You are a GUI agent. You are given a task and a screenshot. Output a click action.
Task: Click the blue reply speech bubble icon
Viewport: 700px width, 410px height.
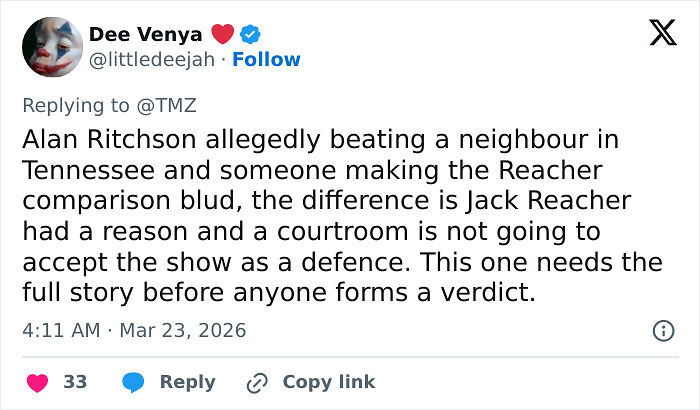(x=133, y=382)
